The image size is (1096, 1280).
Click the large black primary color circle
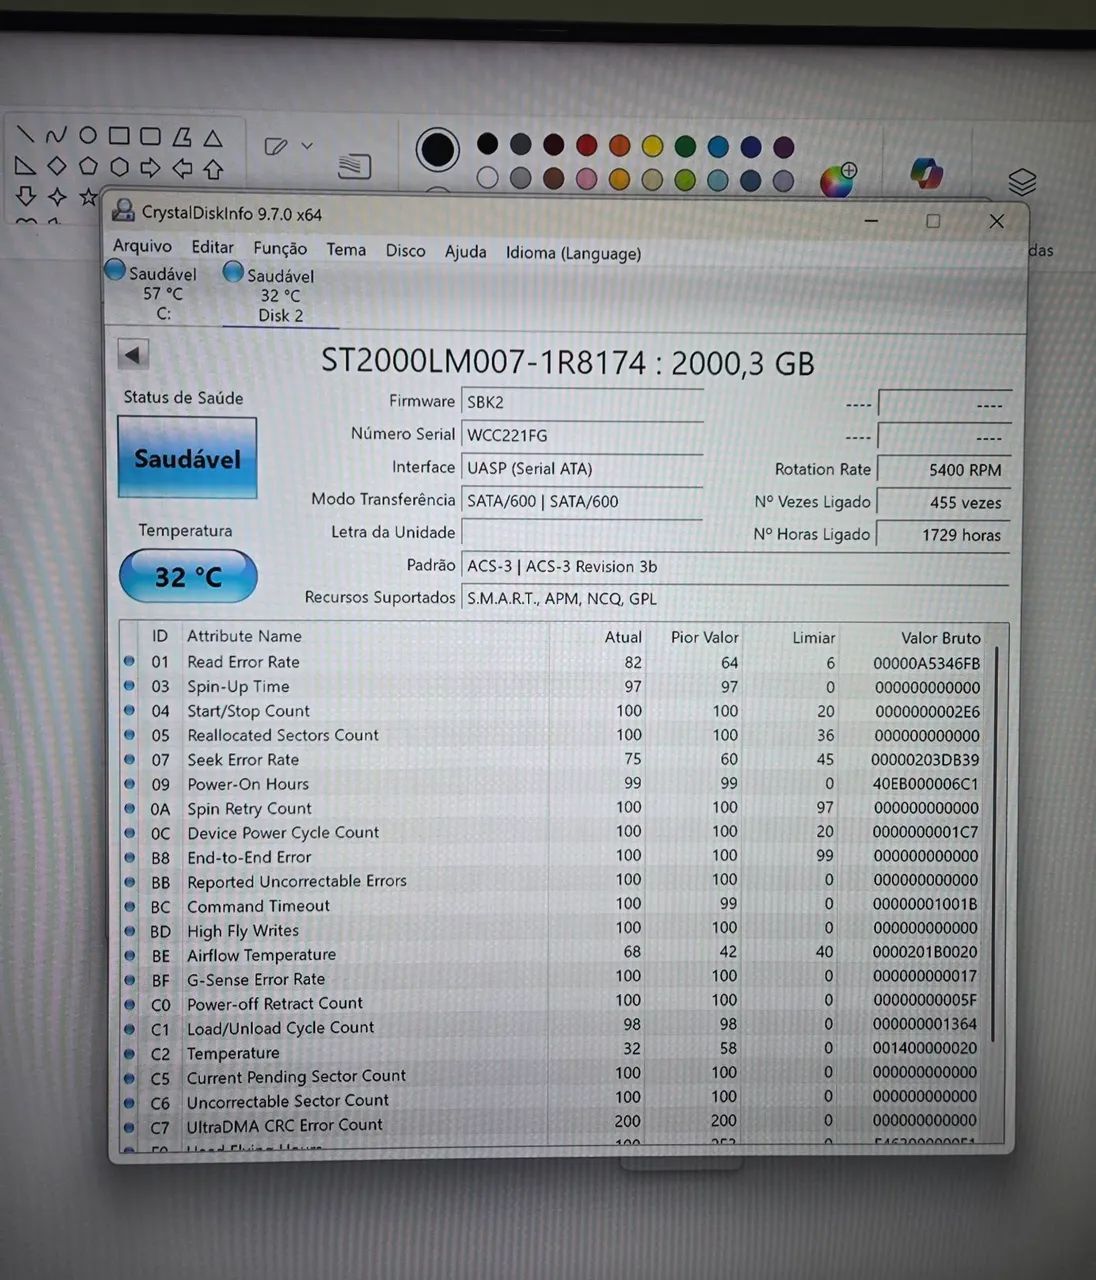click(x=437, y=150)
